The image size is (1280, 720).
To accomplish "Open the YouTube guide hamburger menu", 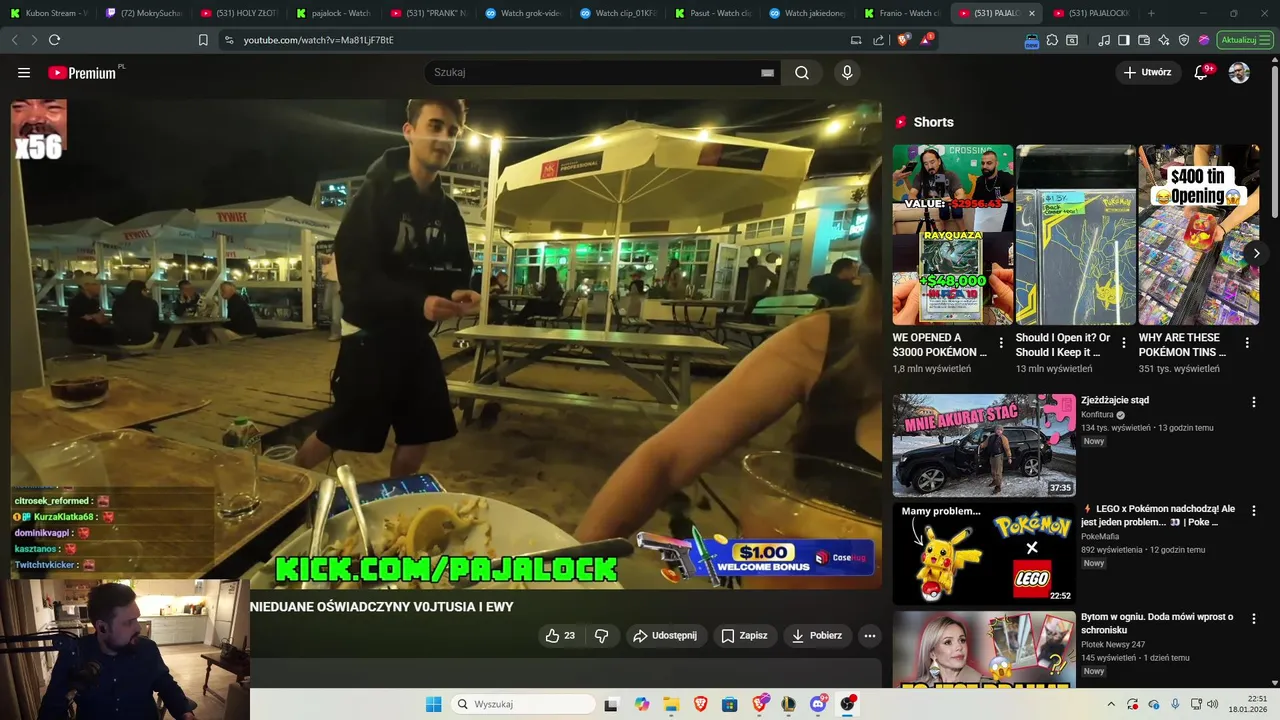I will tap(24, 72).
